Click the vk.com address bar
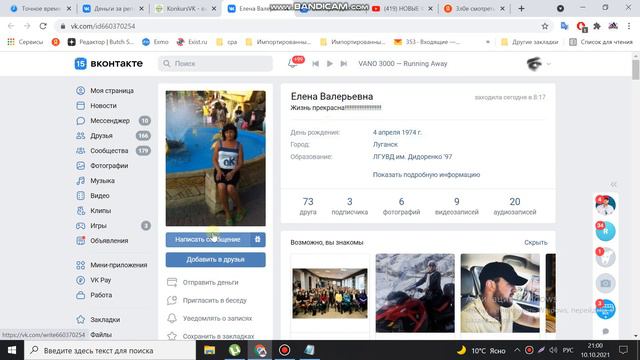The height and width of the screenshot is (360, 640). click(x=302, y=26)
